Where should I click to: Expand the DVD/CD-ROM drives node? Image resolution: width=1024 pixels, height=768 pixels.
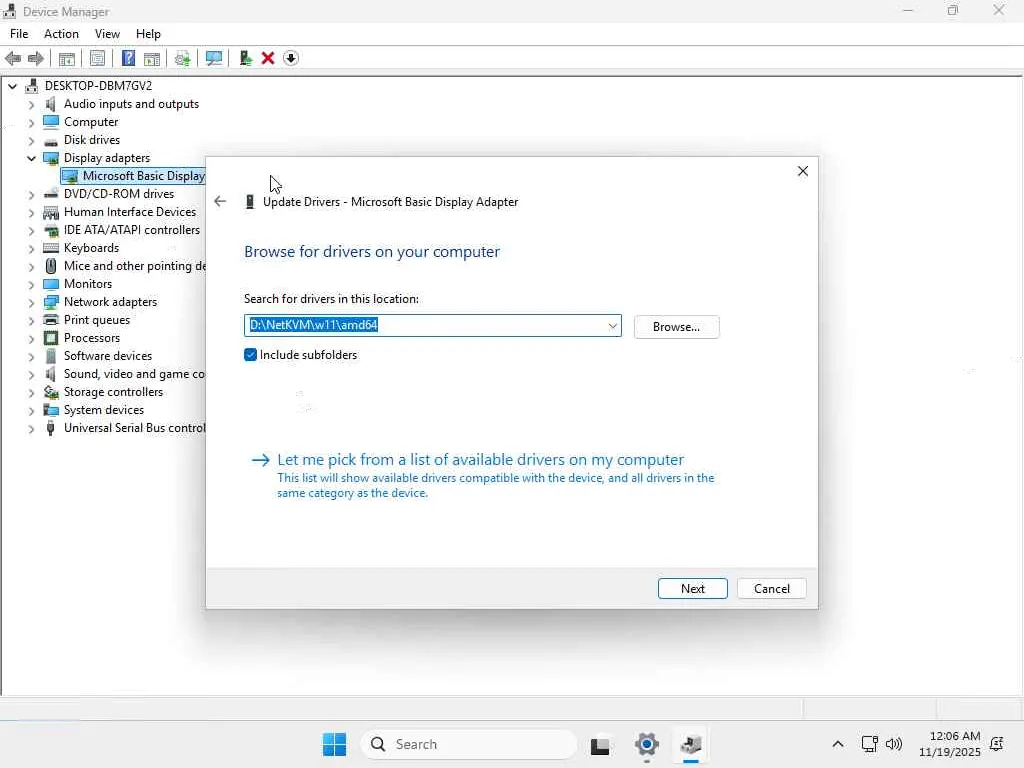[x=31, y=195]
